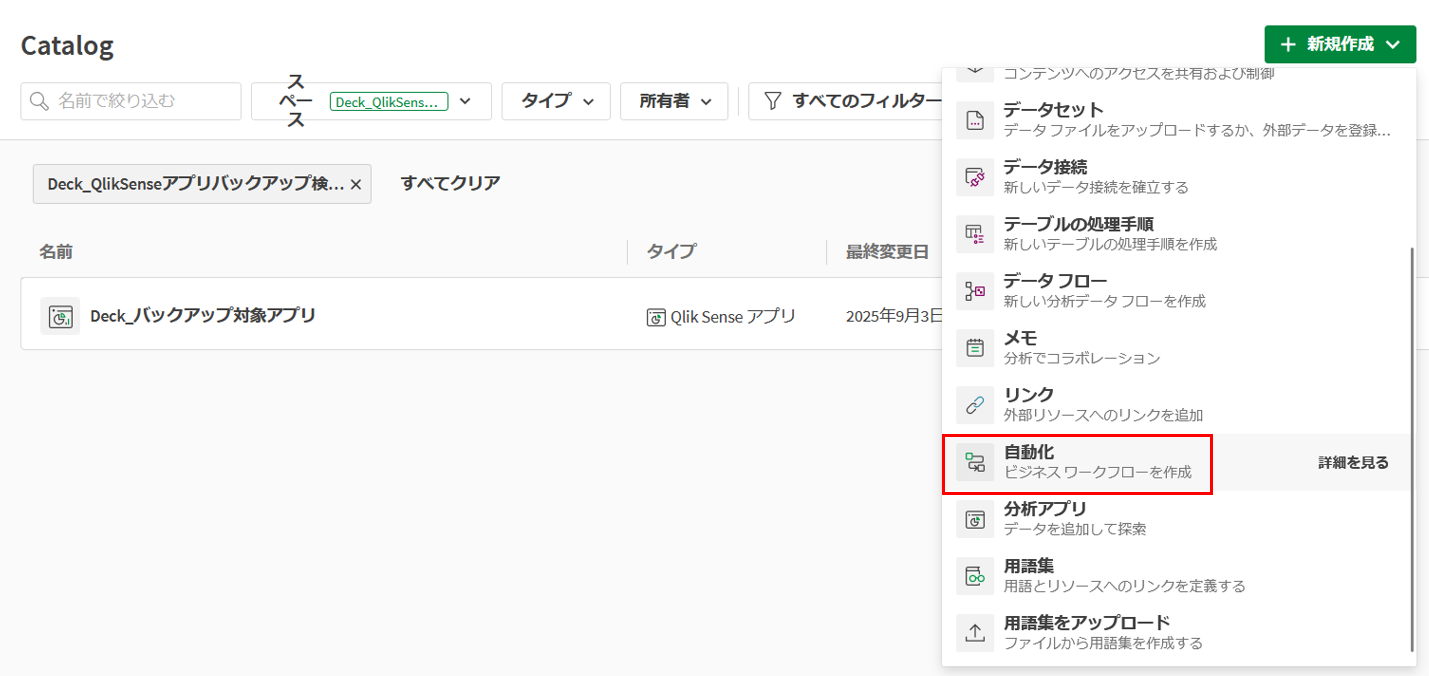Click the Qlik Sense app type icon

point(656,318)
